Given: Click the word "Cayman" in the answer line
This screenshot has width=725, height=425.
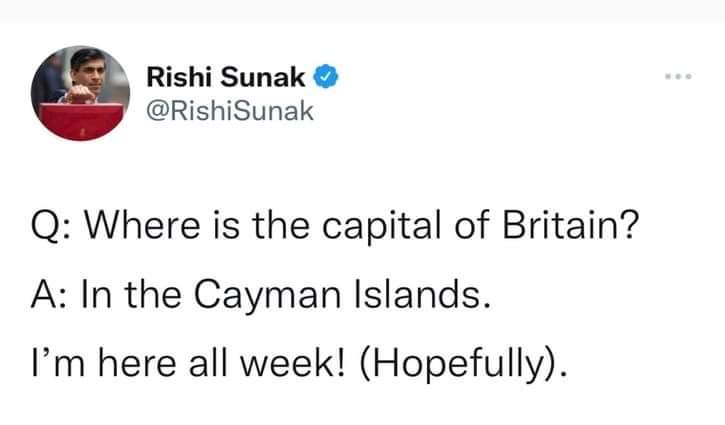Looking at the screenshot, I should tap(267, 296).
